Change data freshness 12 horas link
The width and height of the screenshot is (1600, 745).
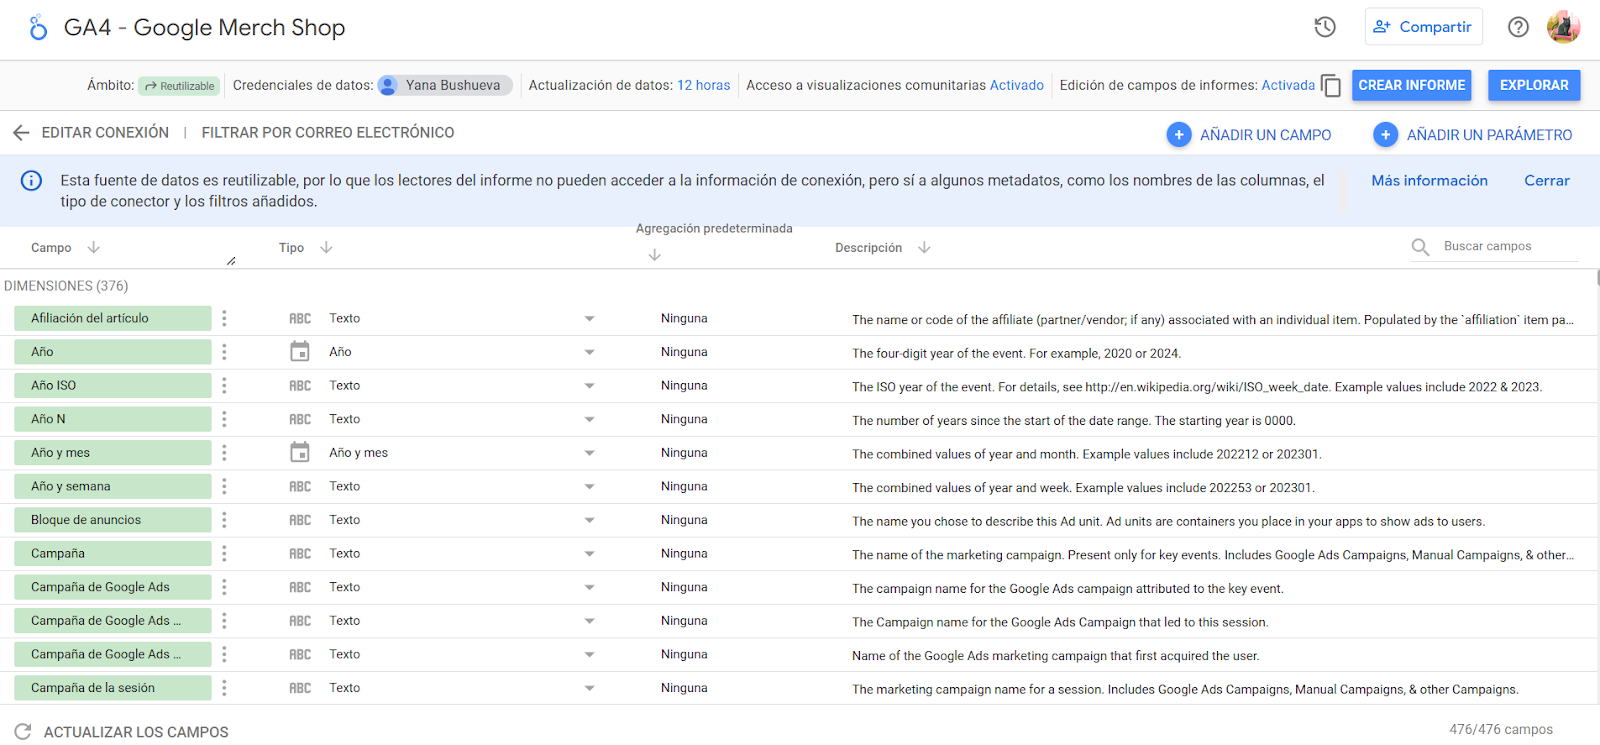[x=704, y=86]
